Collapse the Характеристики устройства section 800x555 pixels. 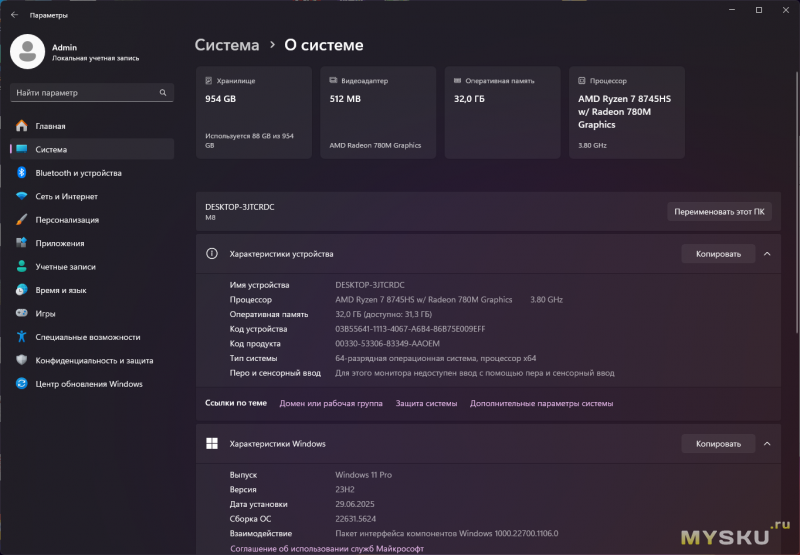pyautogui.click(x=767, y=254)
